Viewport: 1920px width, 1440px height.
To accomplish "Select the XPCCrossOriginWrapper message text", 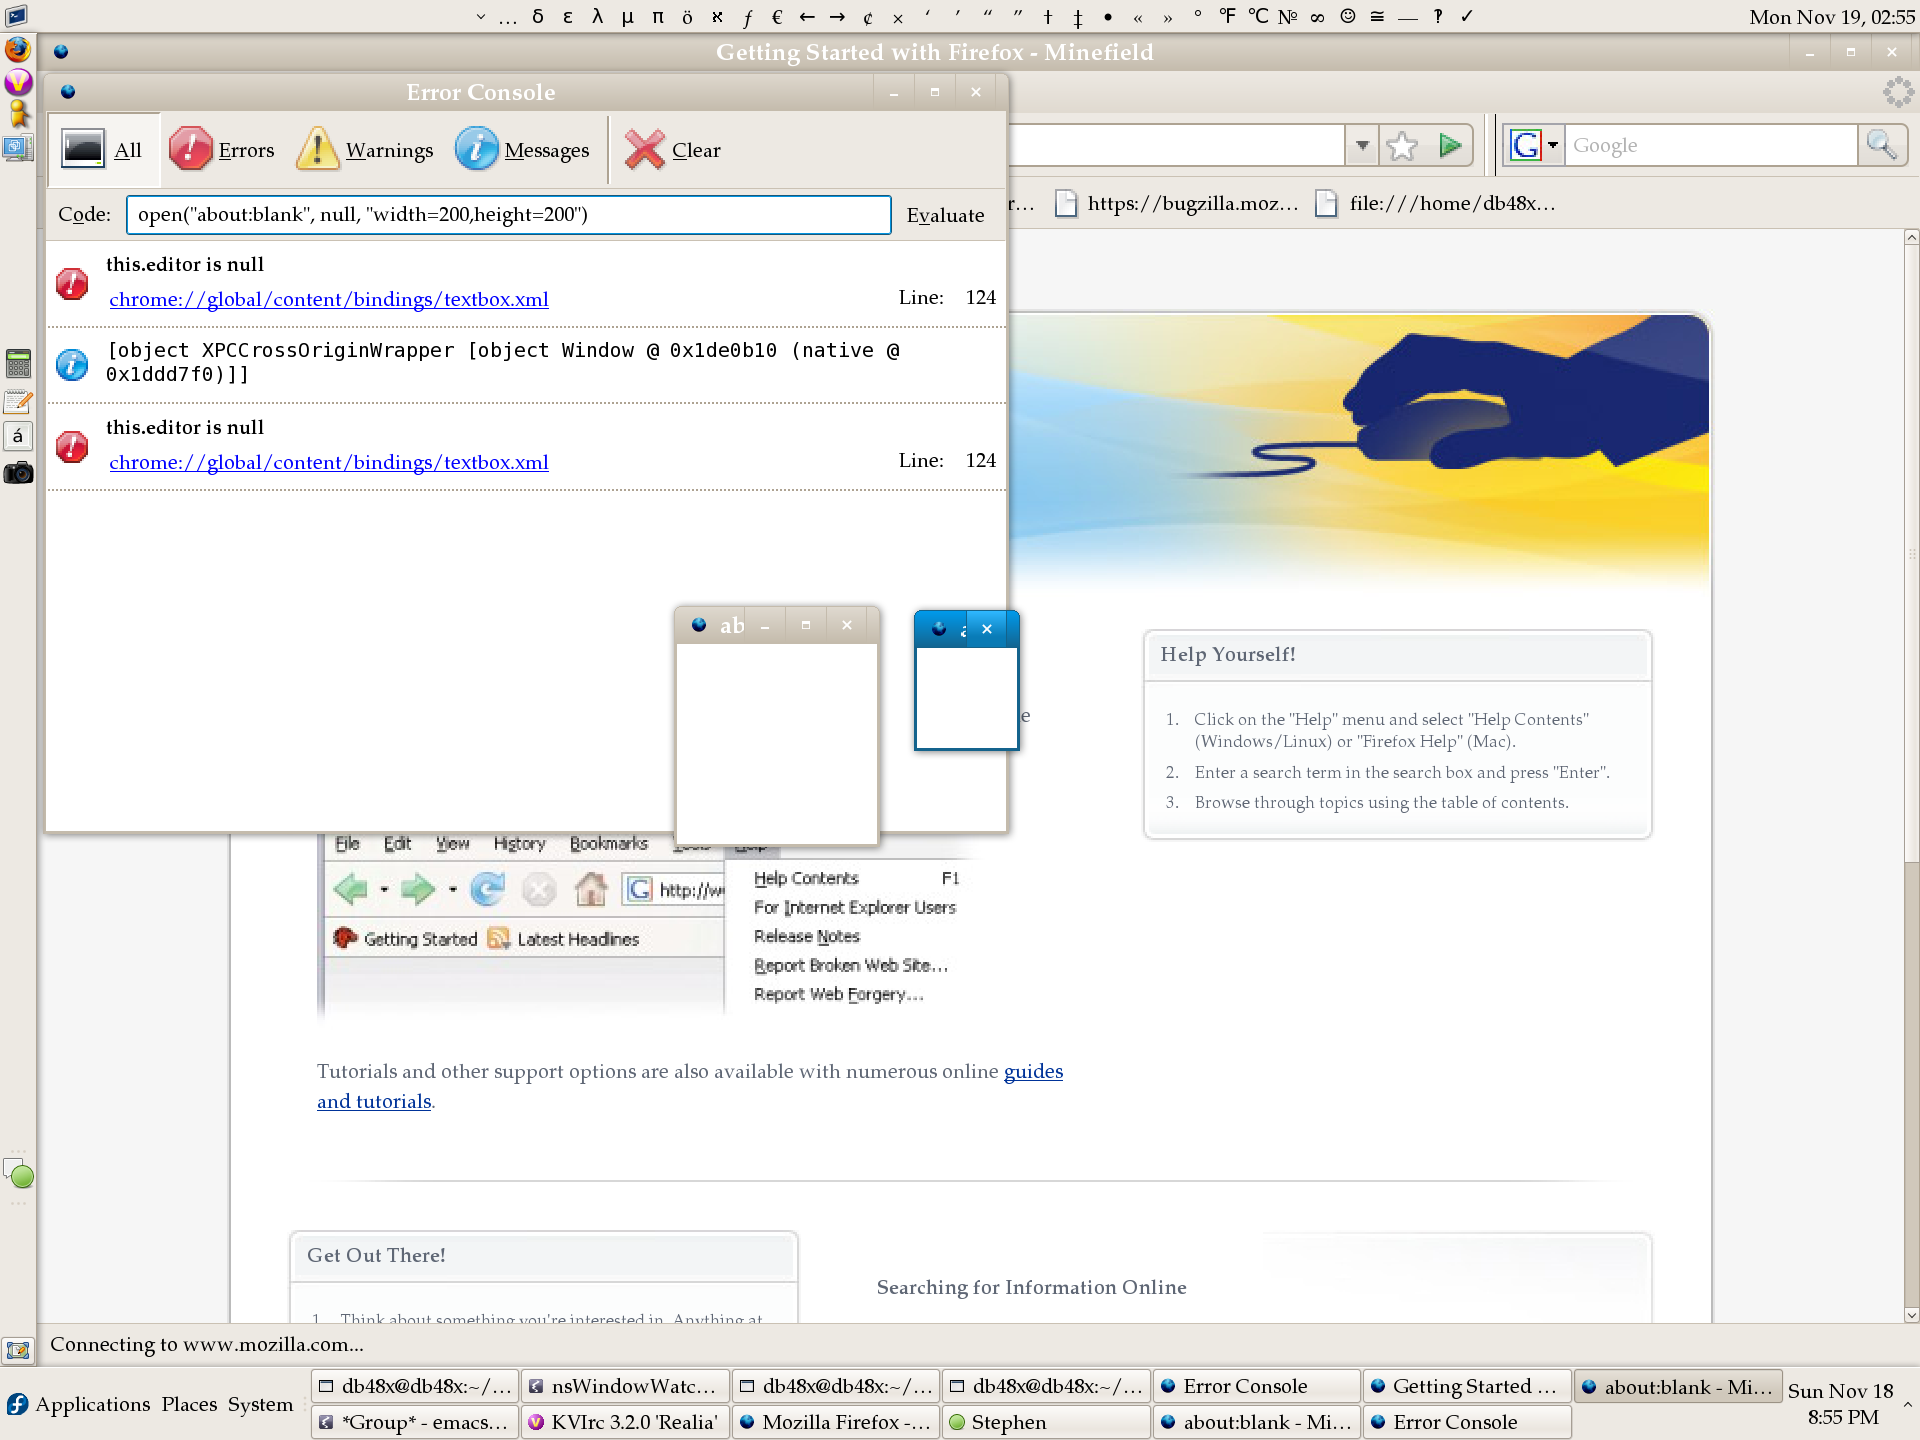I will (503, 362).
